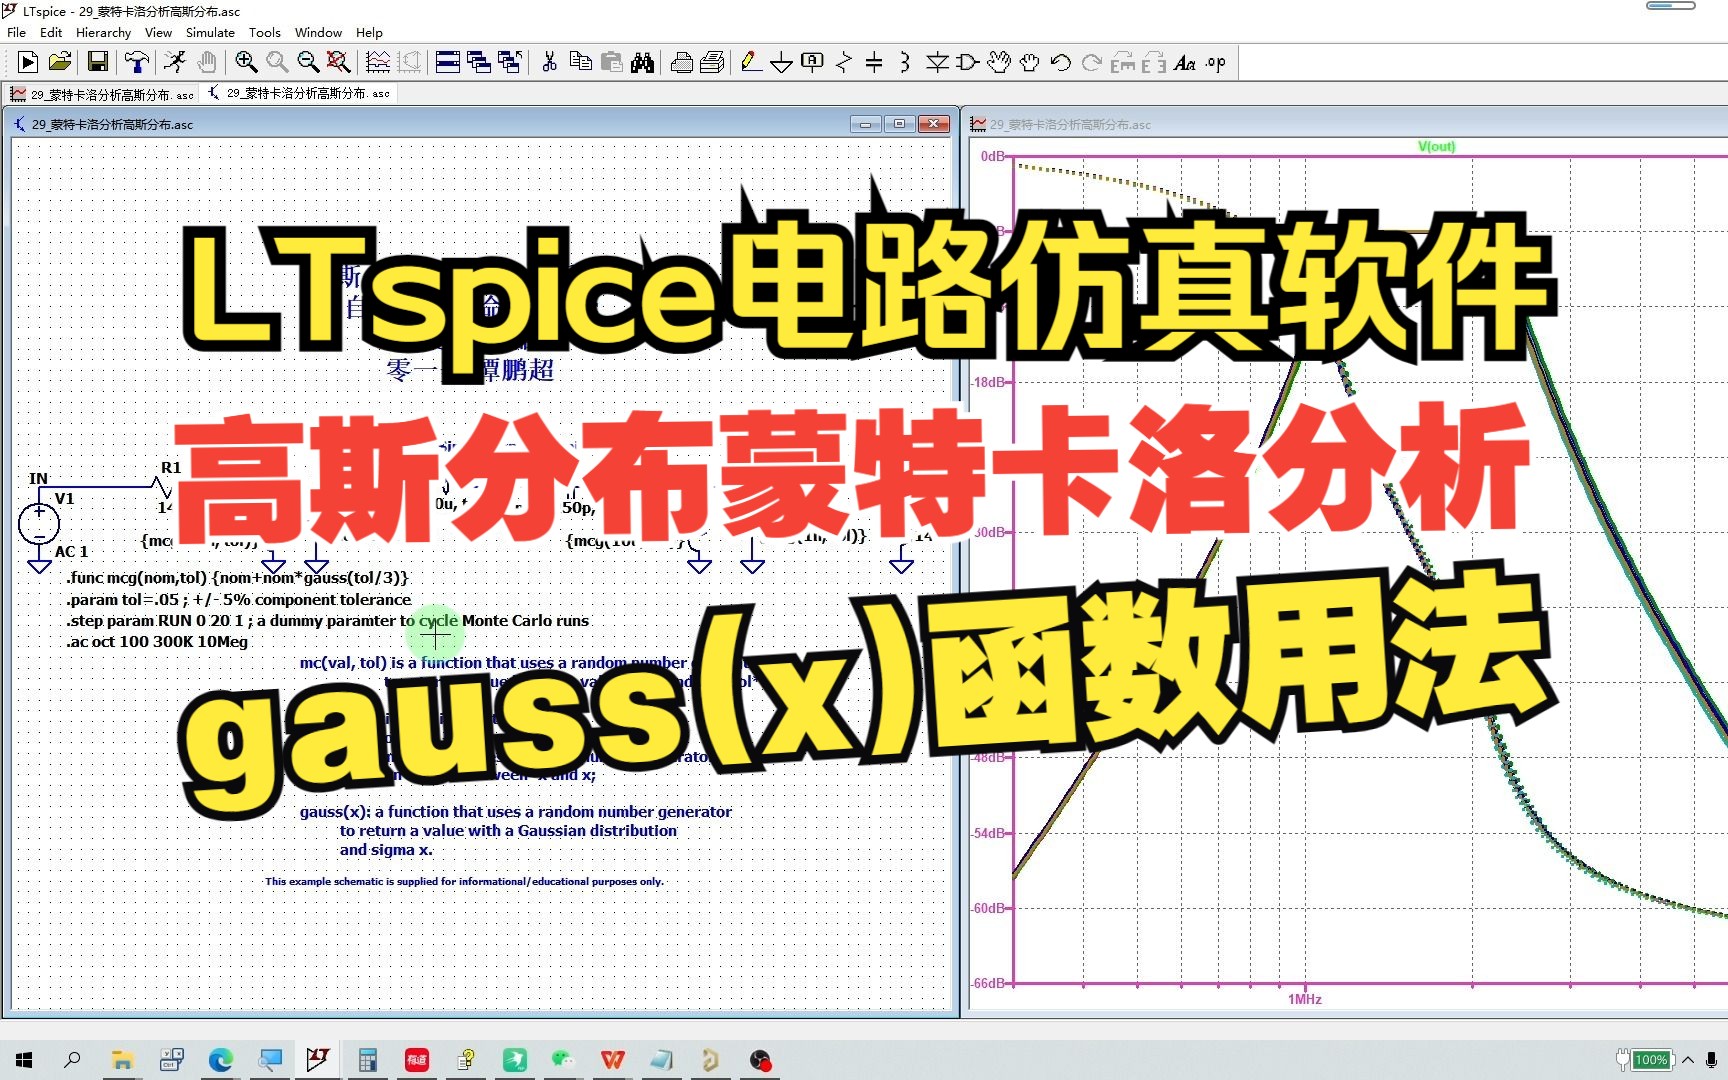1728x1080 pixels.
Task: Open WeChat from the taskbar
Action: (x=563, y=1060)
